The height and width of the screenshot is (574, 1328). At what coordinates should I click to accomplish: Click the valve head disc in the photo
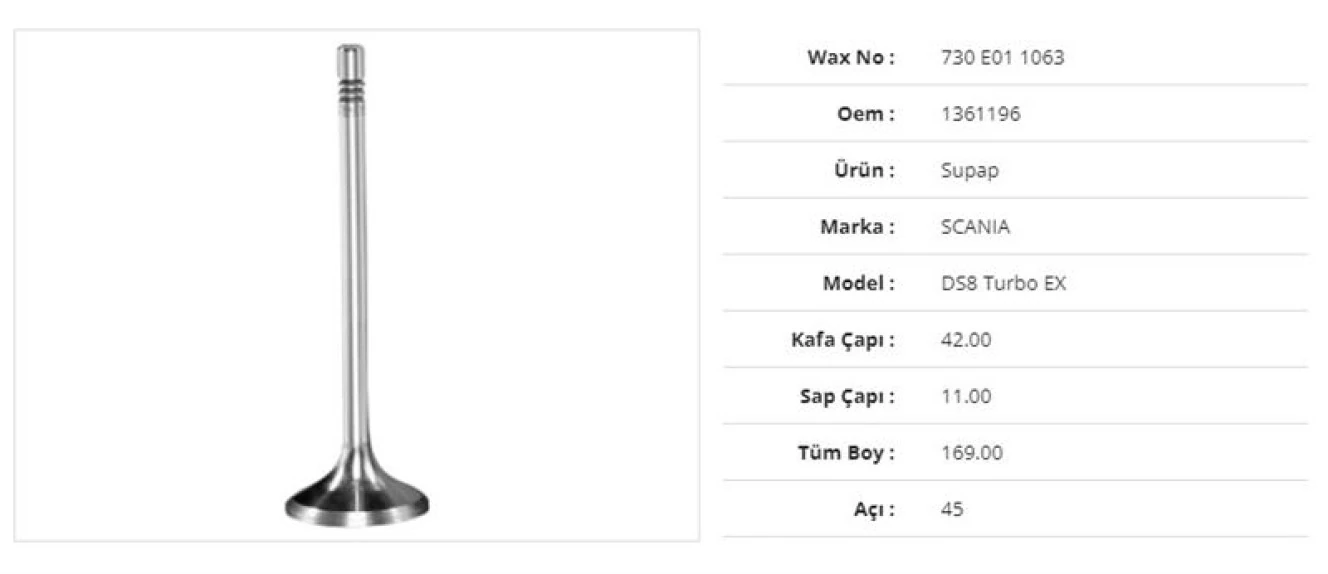tap(357, 500)
